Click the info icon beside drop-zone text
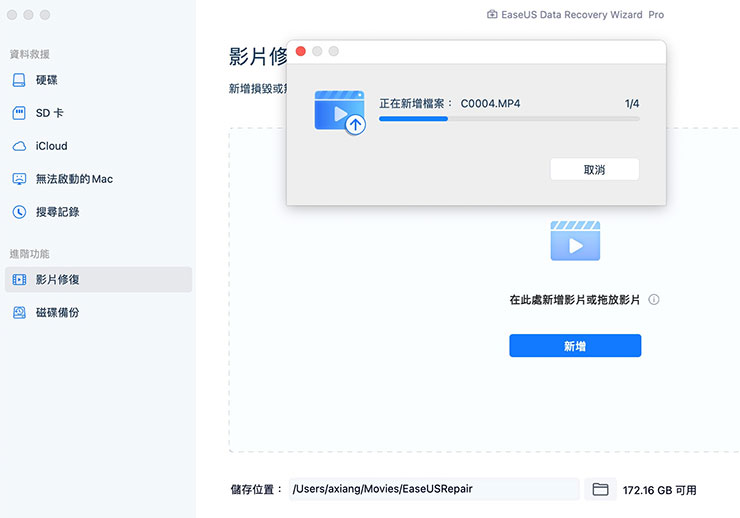740x518 pixels. coord(654,300)
